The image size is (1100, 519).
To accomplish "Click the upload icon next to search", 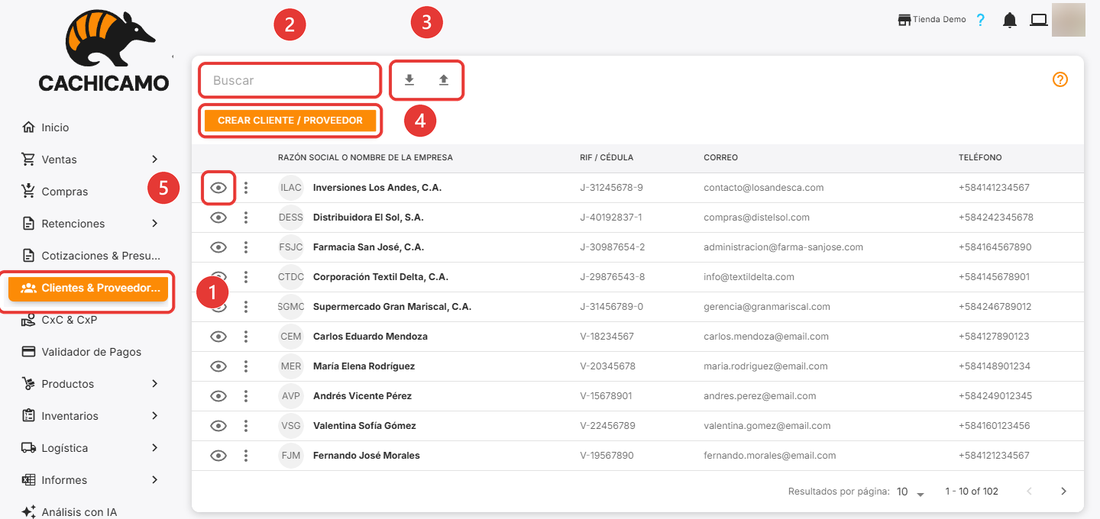I will [x=443, y=80].
